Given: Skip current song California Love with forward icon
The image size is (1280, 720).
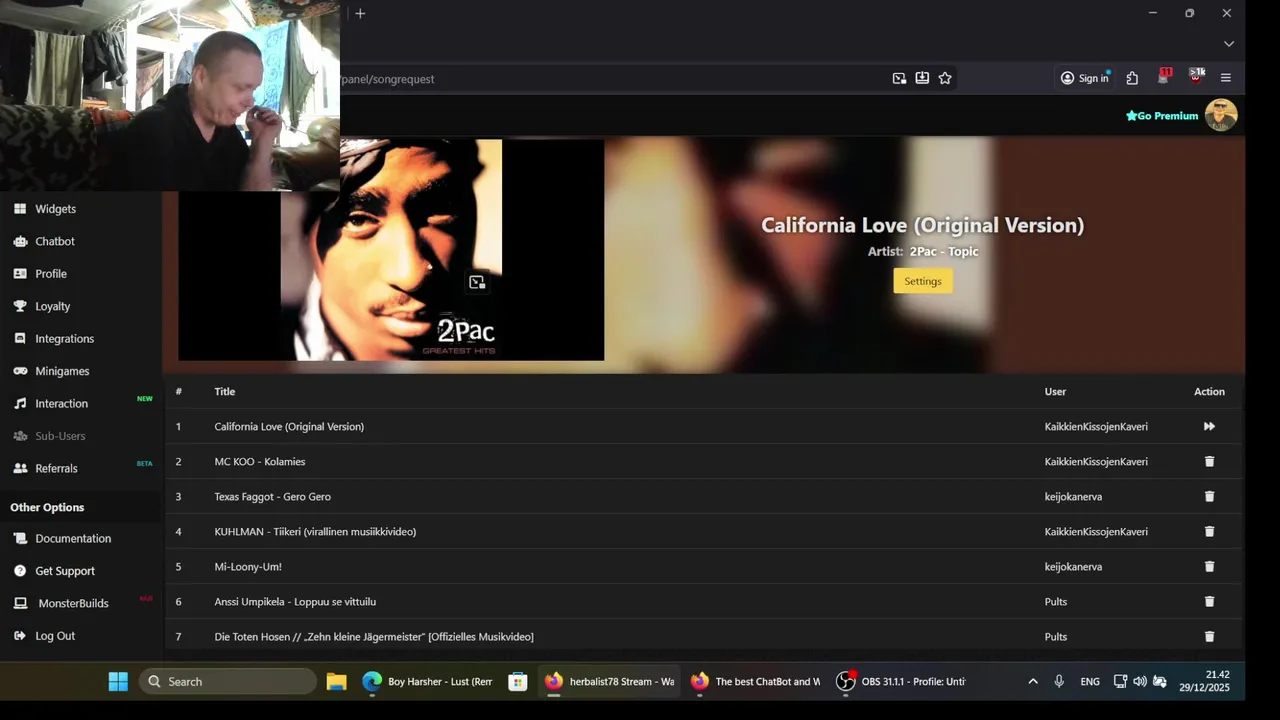Looking at the screenshot, I should click(1209, 426).
